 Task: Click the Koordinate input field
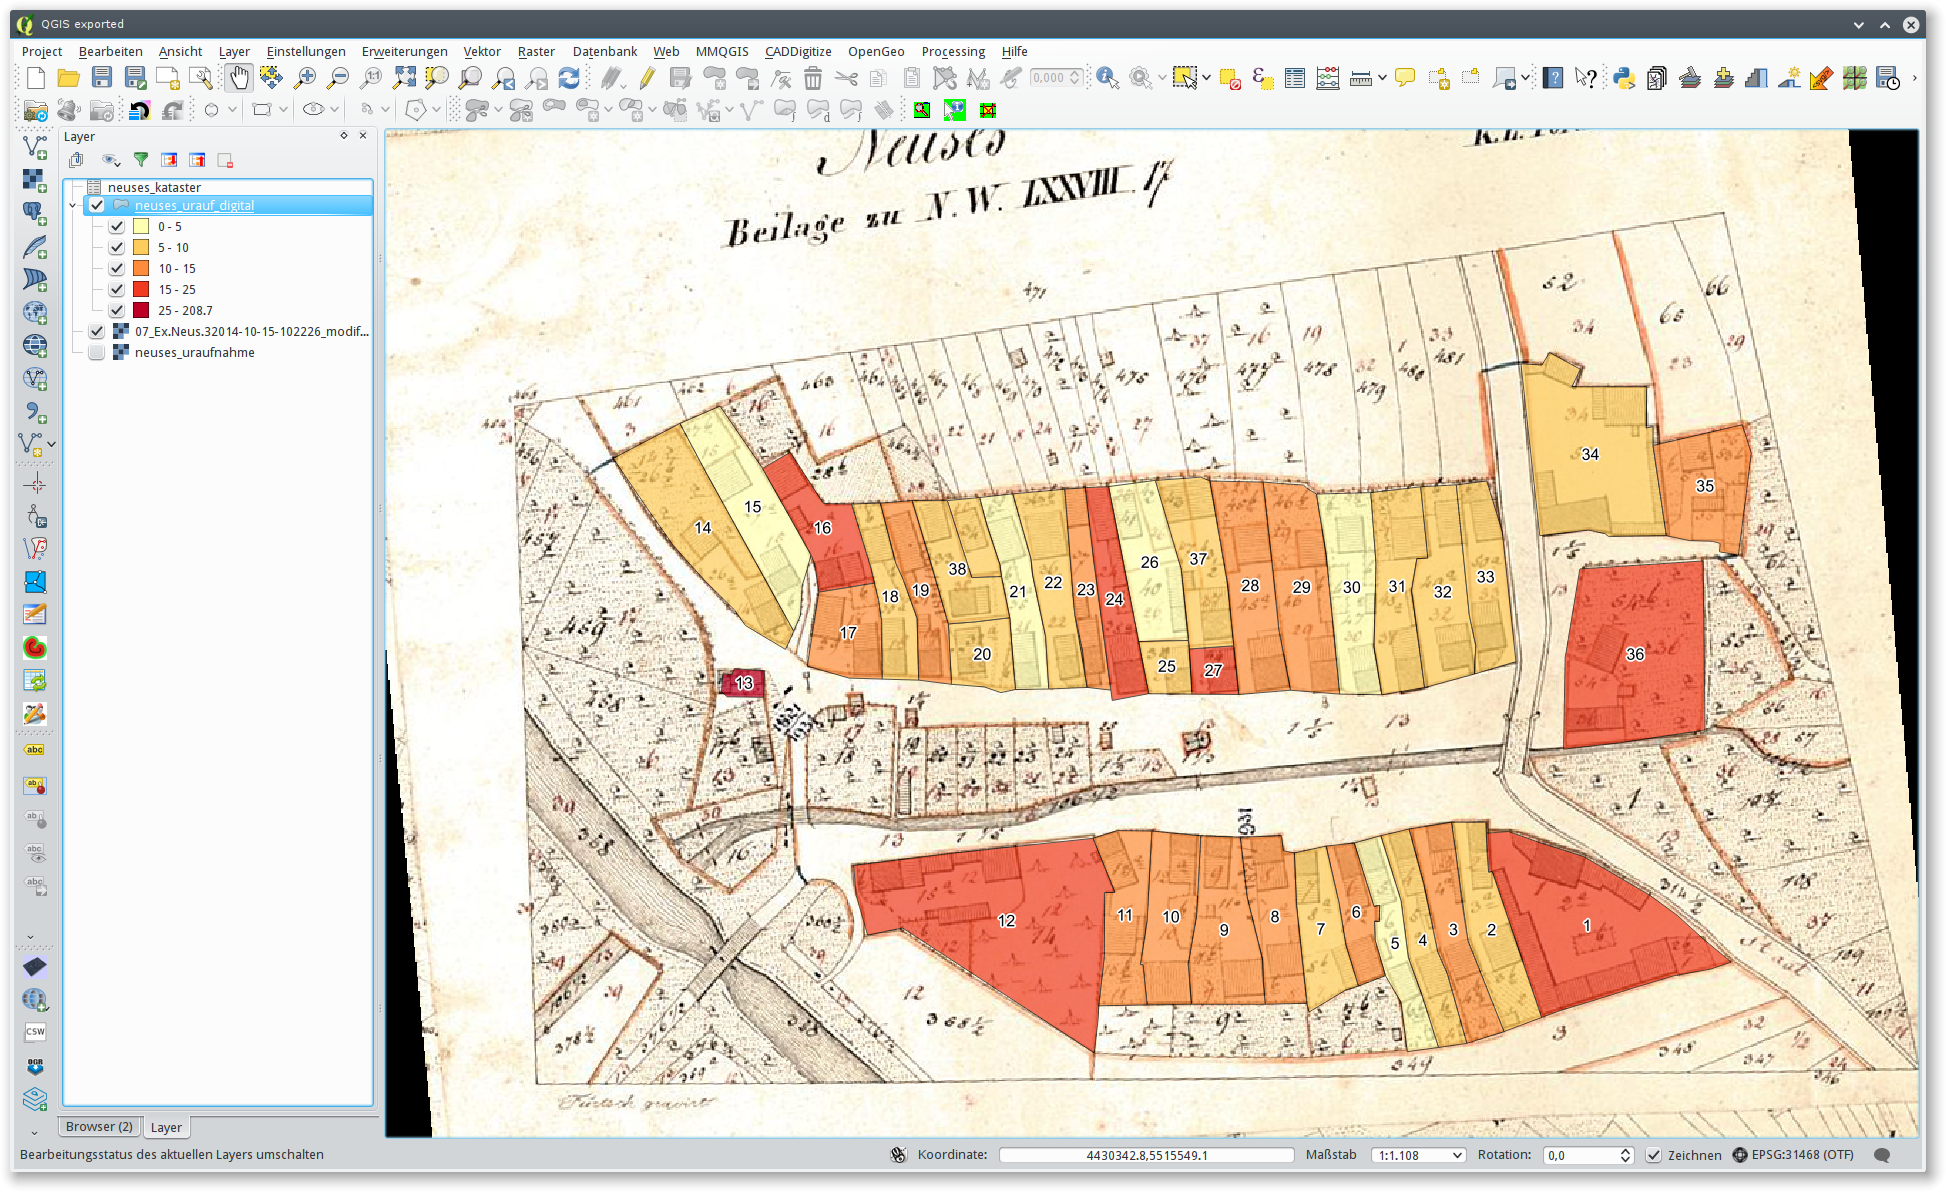(x=1146, y=1155)
